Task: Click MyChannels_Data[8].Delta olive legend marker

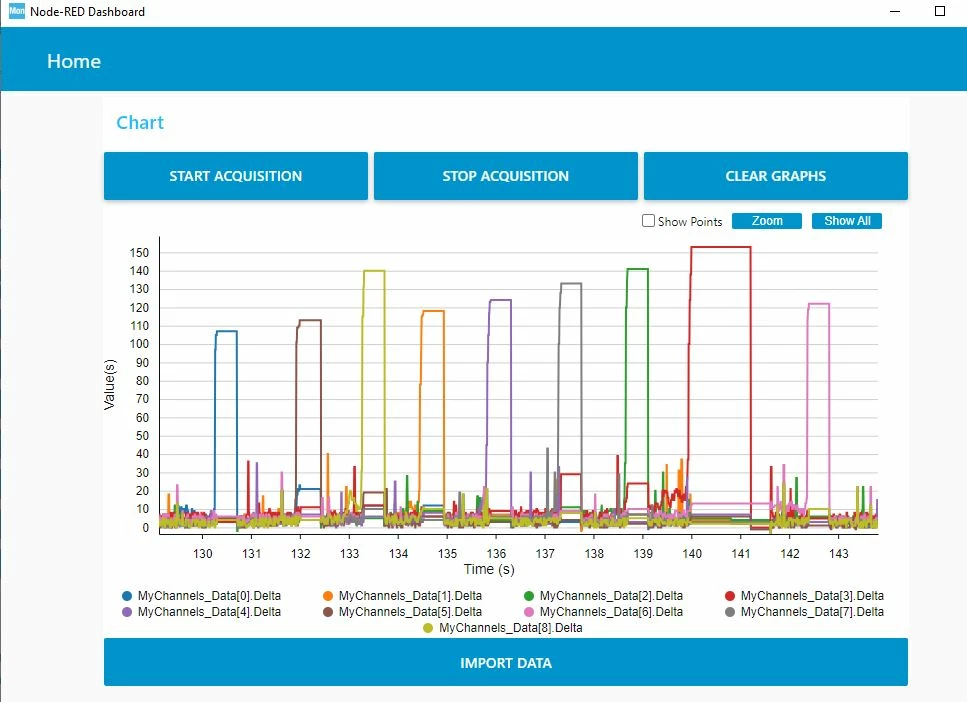Action: pos(429,628)
